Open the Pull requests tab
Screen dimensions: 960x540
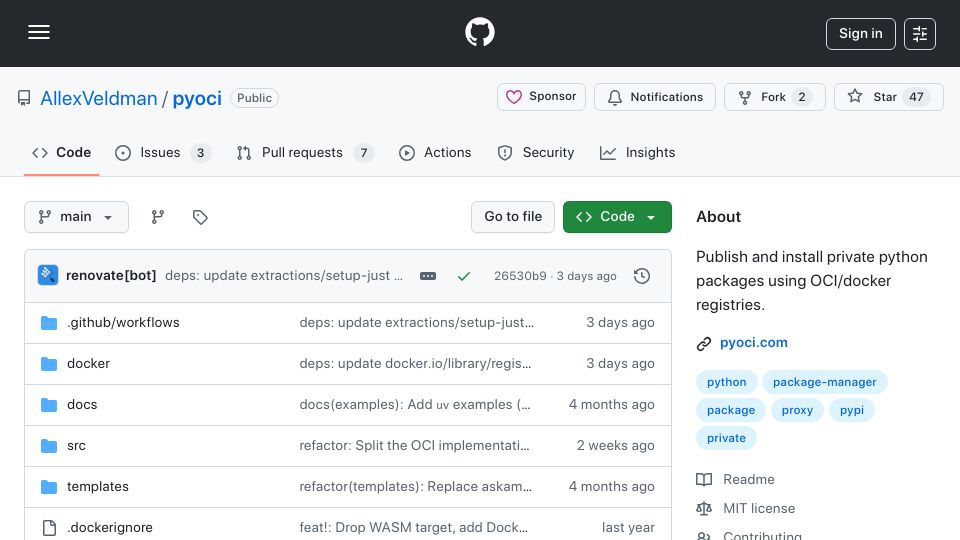click(304, 152)
